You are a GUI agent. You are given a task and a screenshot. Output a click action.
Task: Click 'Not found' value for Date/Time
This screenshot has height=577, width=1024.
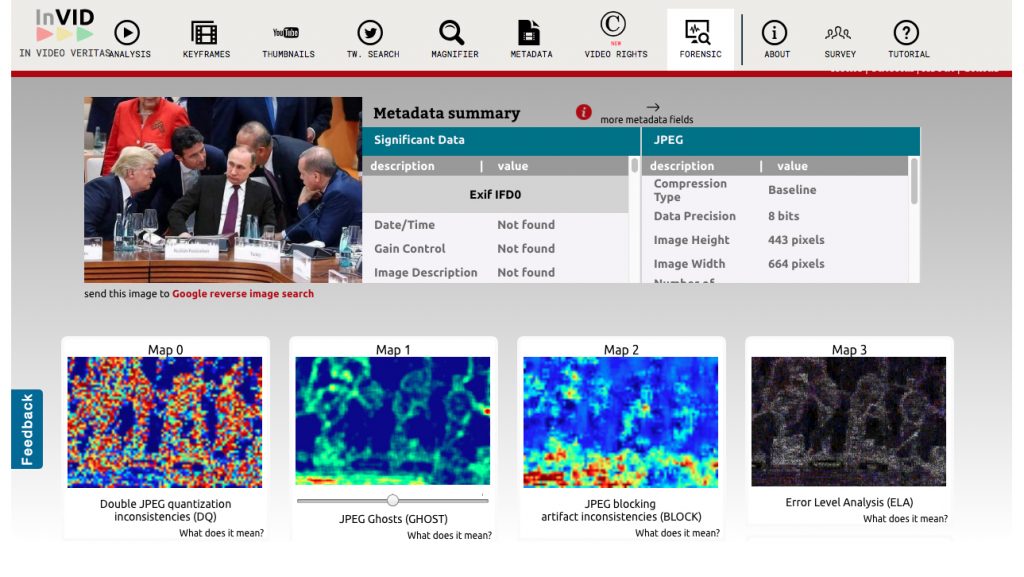point(526,225)
